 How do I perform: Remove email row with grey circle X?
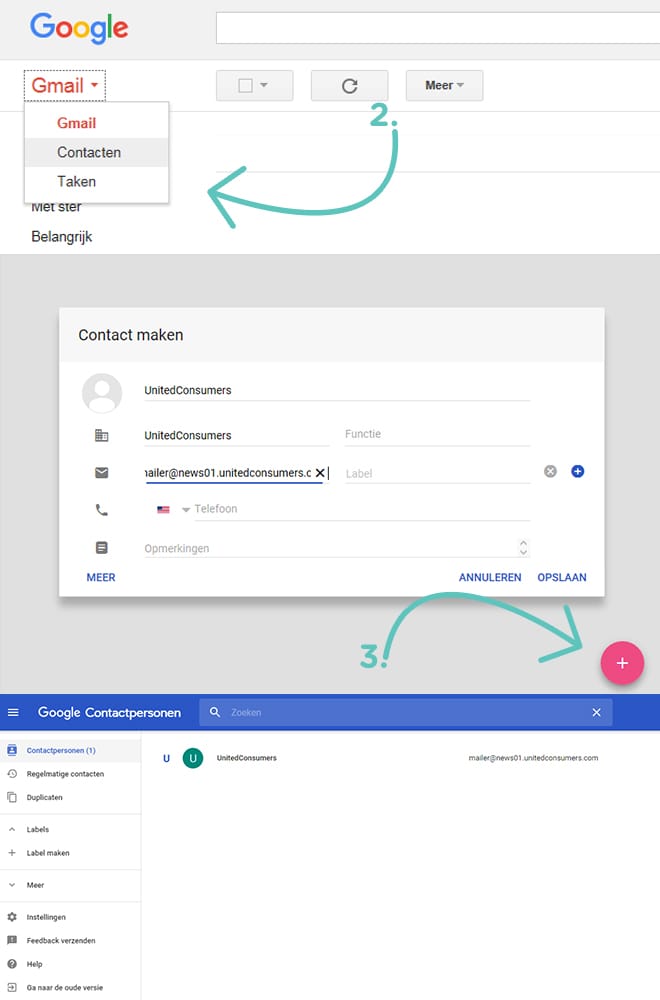tap(550, 471)
